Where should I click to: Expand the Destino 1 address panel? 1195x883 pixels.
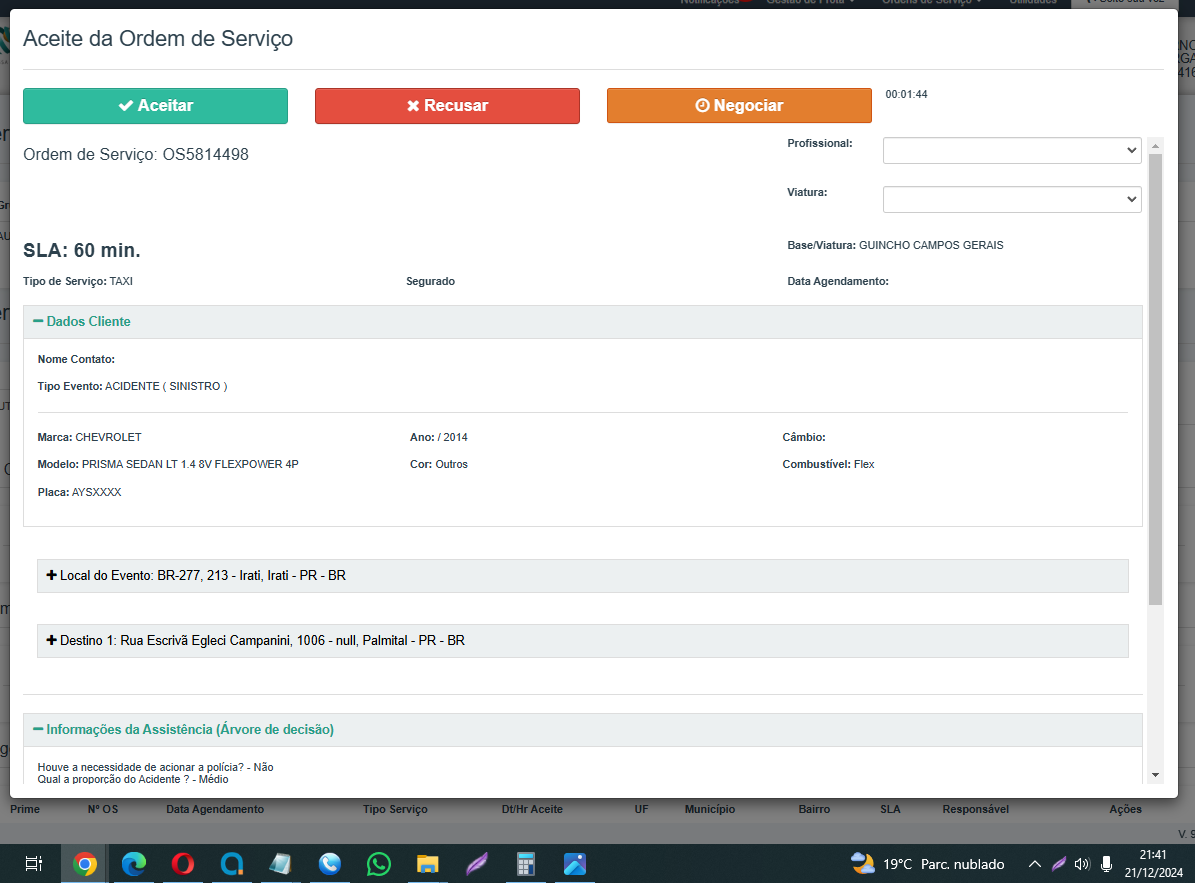(52, 640)
